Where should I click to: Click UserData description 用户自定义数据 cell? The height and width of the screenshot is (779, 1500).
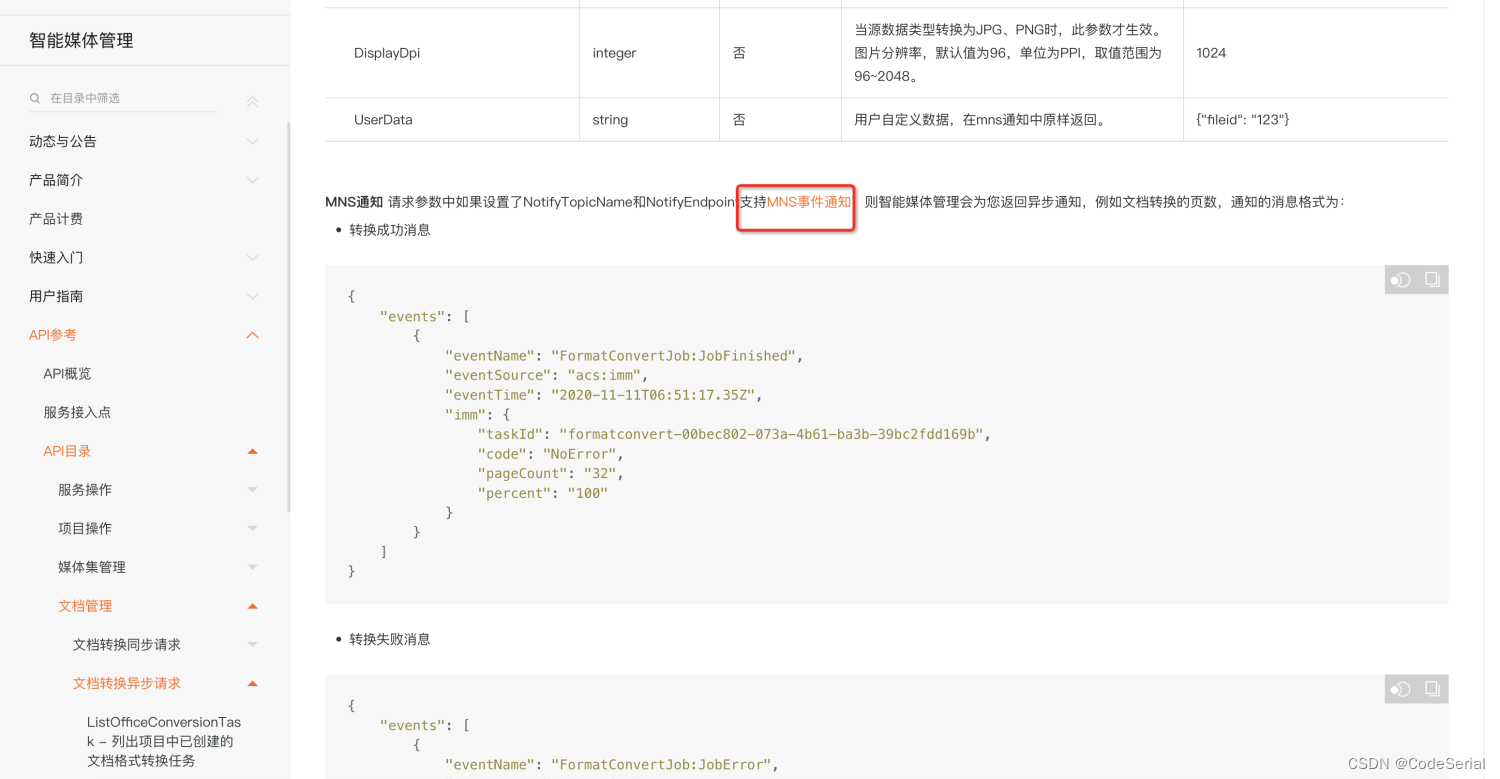980,120
